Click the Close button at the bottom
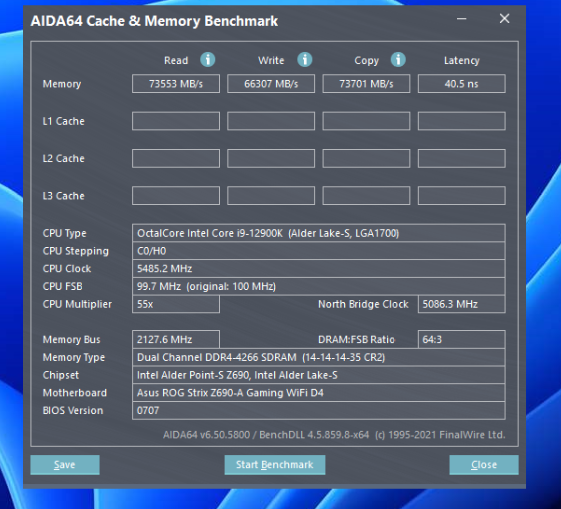561x509 pixels. [484, 465]
